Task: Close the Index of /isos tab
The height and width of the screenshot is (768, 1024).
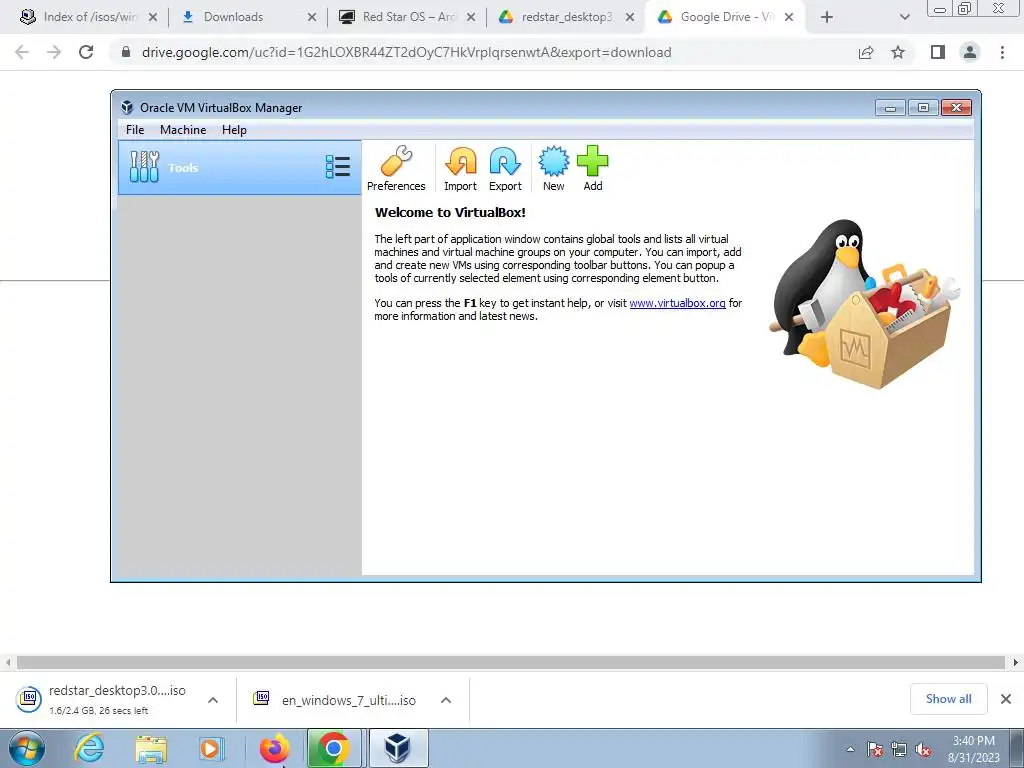Action: pyautogui.click(x=153, y=17)
